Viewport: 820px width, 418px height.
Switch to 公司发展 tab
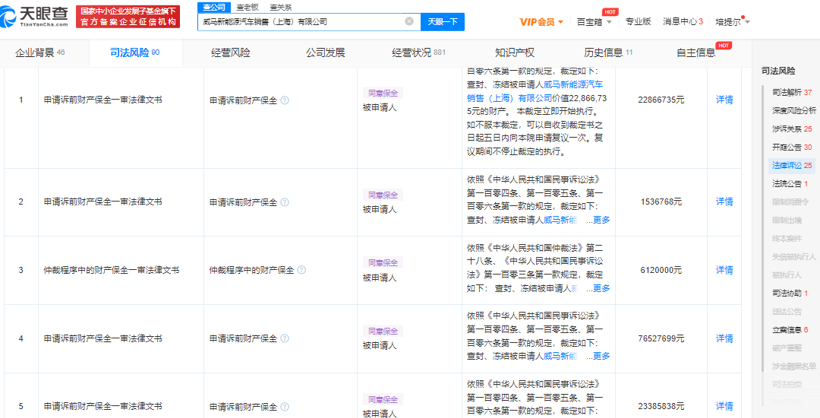[x=325, y=52]
